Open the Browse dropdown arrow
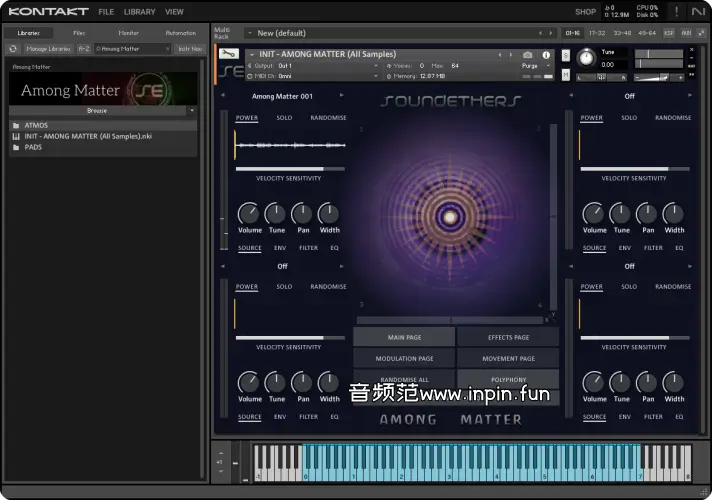This screenshot has width=712, height=500. click(190, 111)
